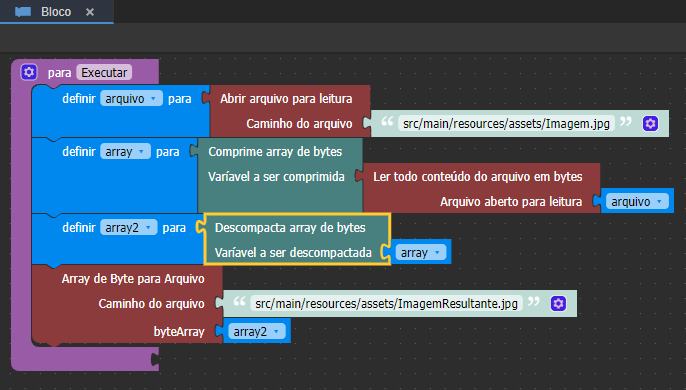Edit the ImagemResultante.jpg path text field
Viewport: 686px width, 390px height.
point(386,303)
